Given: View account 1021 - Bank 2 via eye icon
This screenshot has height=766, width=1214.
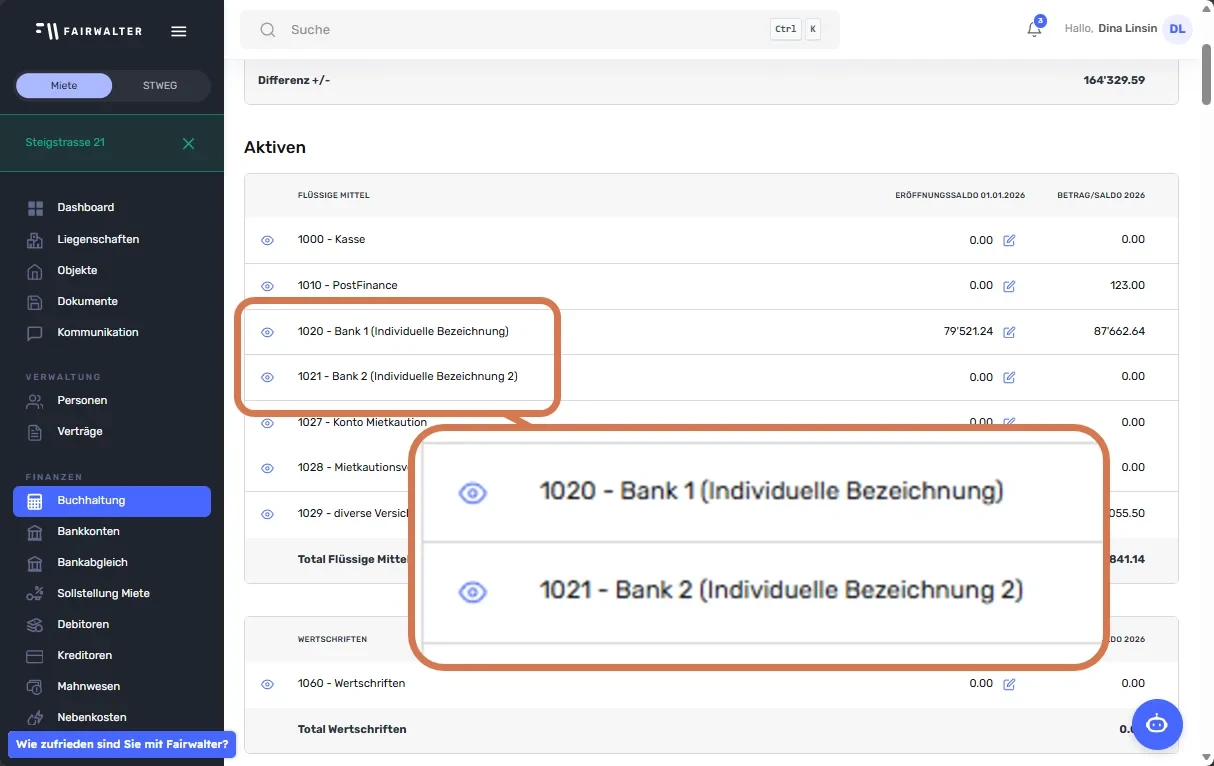Looking at the screenshot, I should point(267,377).
